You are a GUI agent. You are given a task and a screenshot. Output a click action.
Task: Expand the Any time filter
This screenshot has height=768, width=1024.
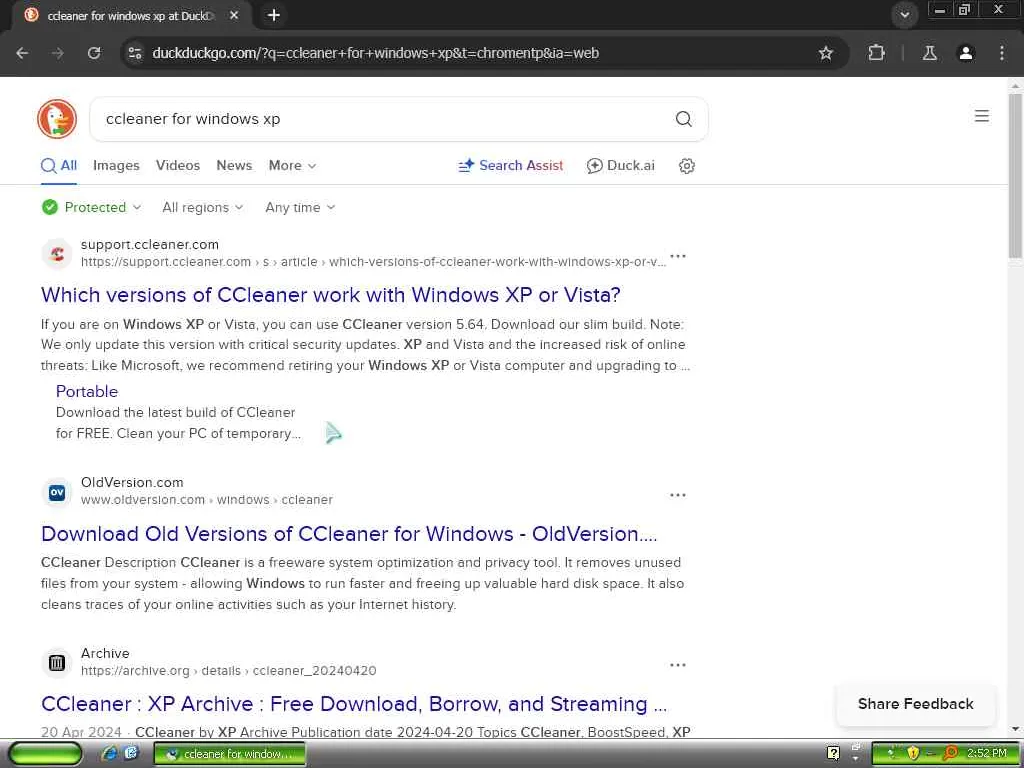300,208
